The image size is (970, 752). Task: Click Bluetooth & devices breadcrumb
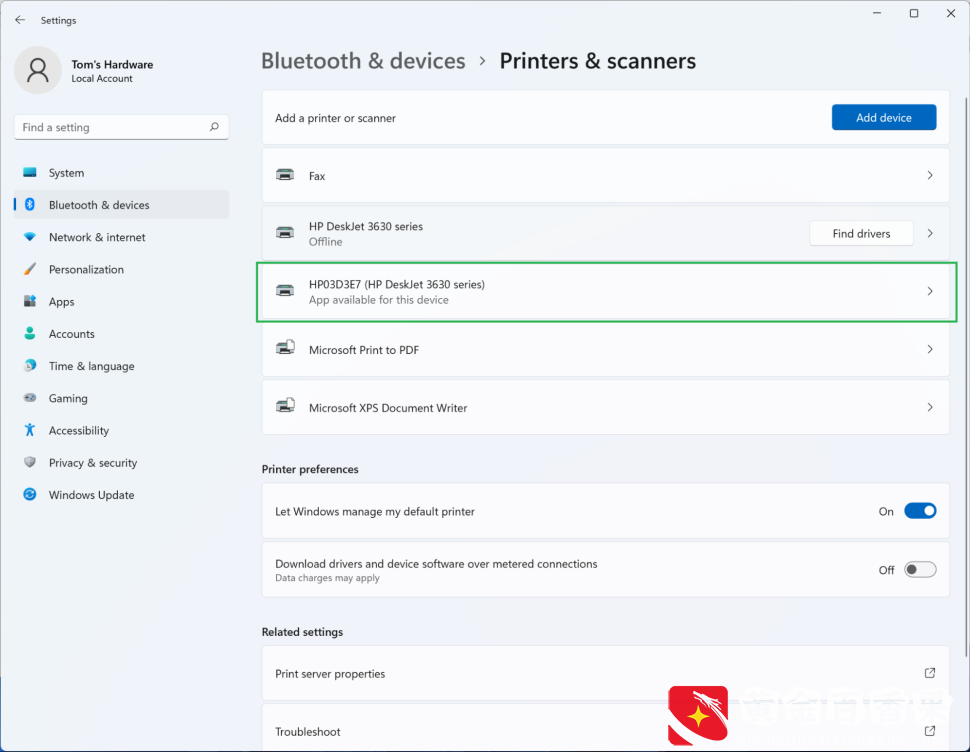coord(363,61)
